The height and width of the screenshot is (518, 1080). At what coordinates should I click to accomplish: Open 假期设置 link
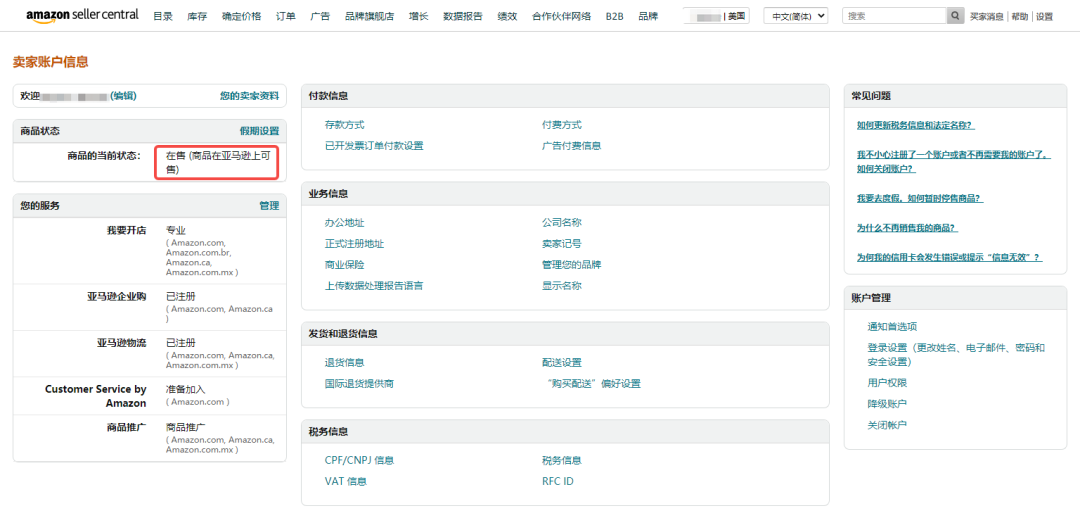point(259,130)
